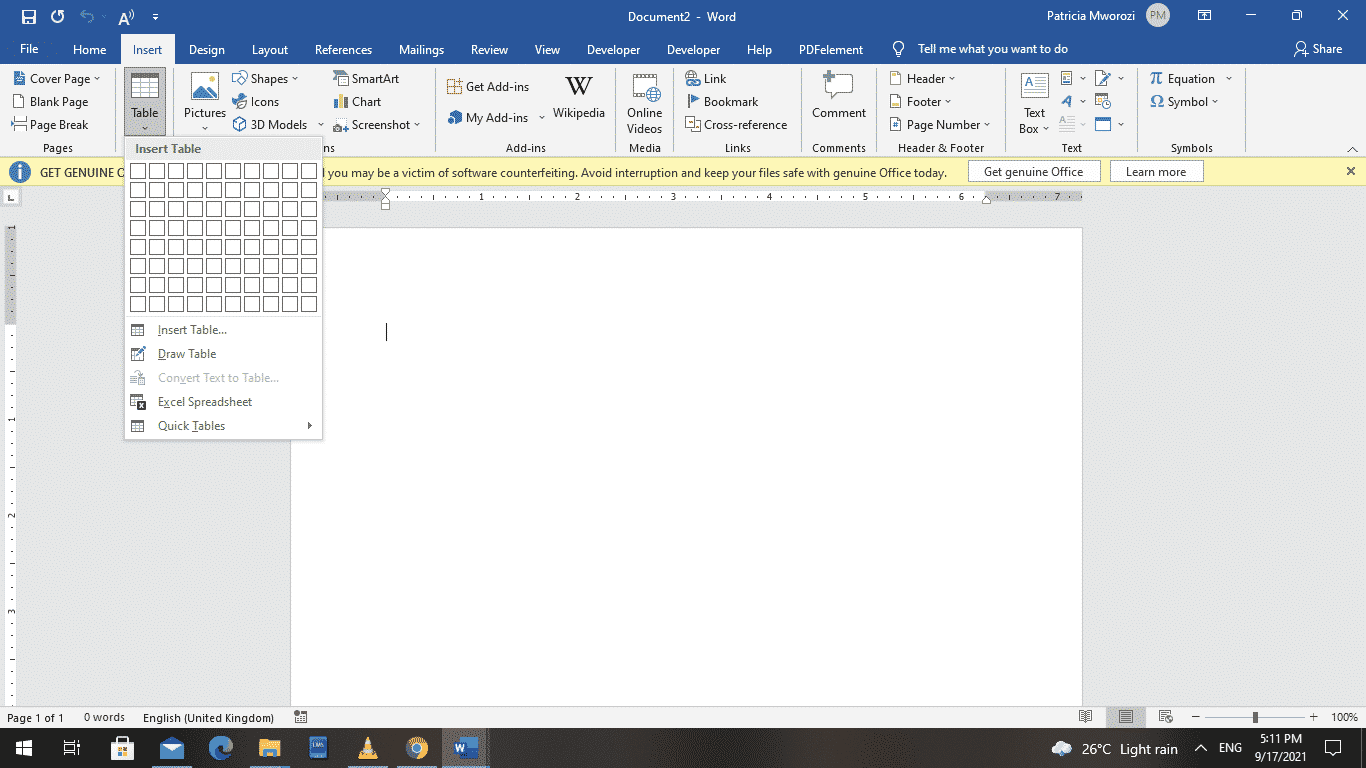This screenshot has width=1366, height=768.
Task: Switch to the Design ribbon tab
Action: click(x=206, y=48)
